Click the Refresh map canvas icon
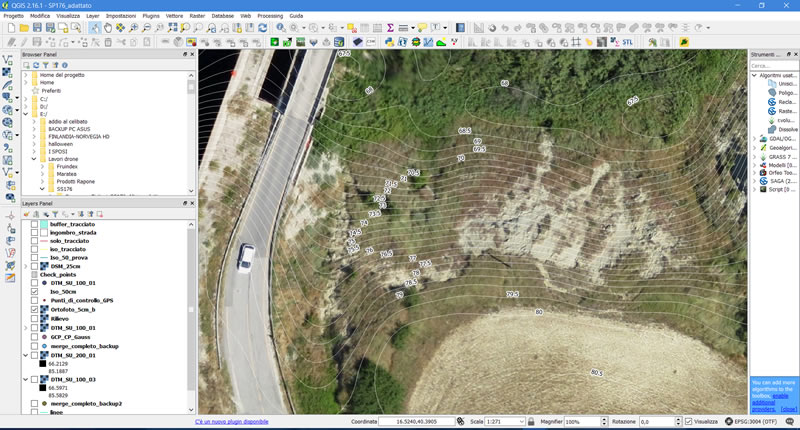This screenshot has width=800, height=430. tap(263, 28)
